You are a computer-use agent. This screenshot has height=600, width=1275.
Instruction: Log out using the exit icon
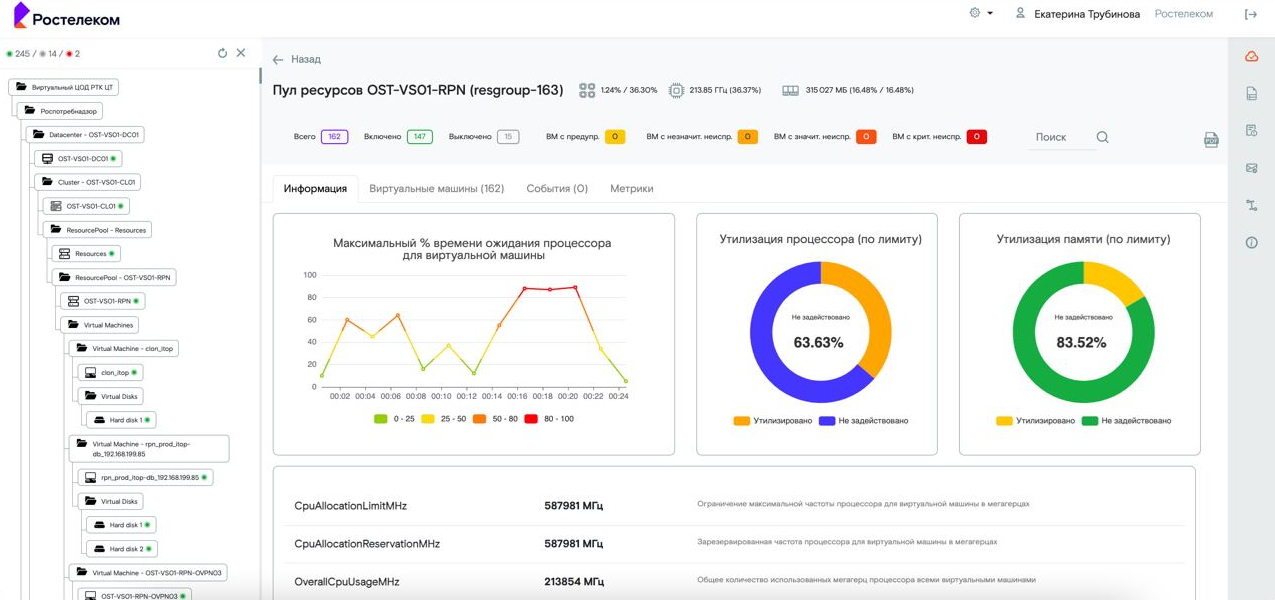[x=1250, y=14]
